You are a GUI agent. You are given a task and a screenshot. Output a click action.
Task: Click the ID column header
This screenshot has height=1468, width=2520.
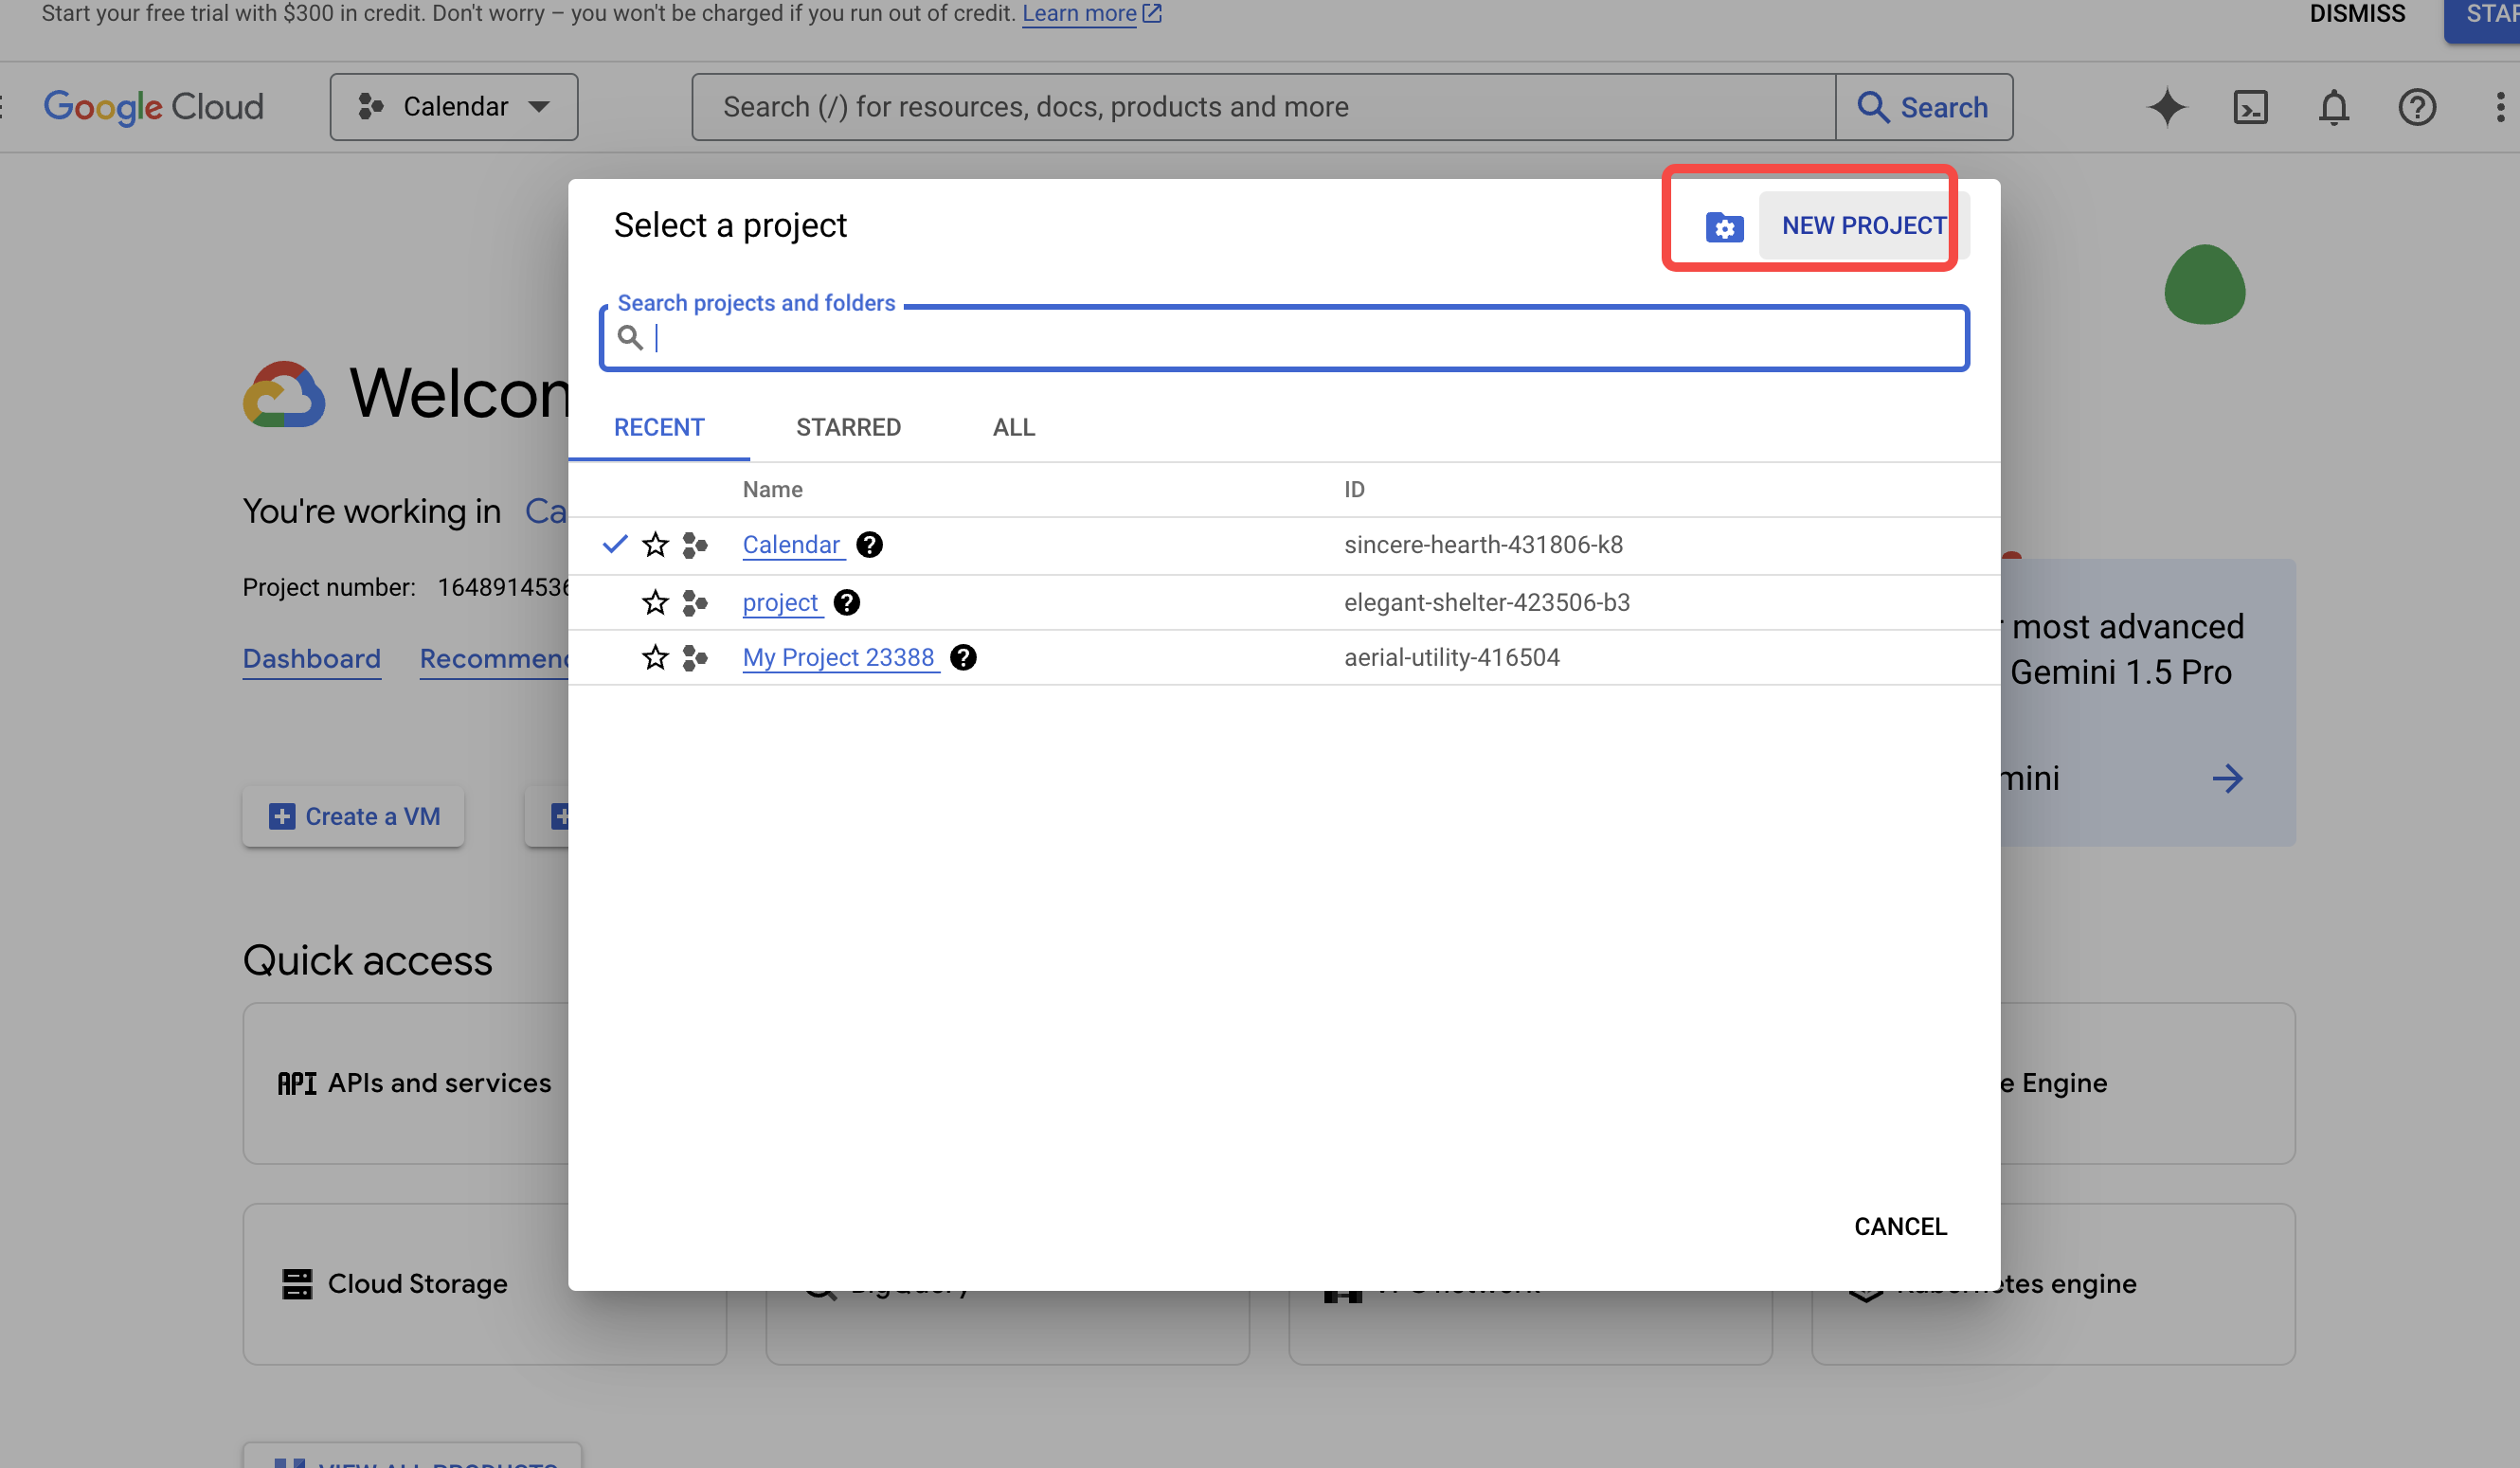pos(1354,489)
